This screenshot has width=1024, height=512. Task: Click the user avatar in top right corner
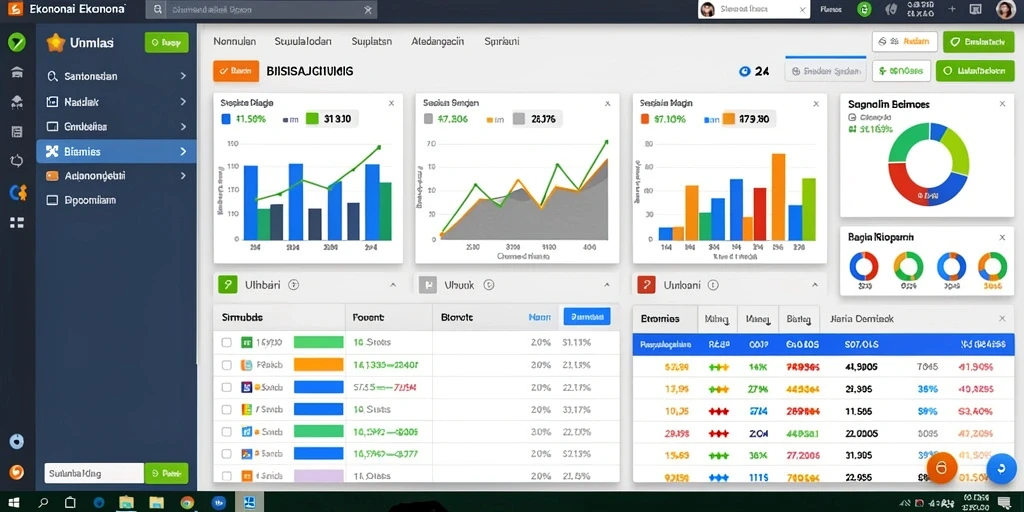pyautogui.click(x=1004, y=9)
